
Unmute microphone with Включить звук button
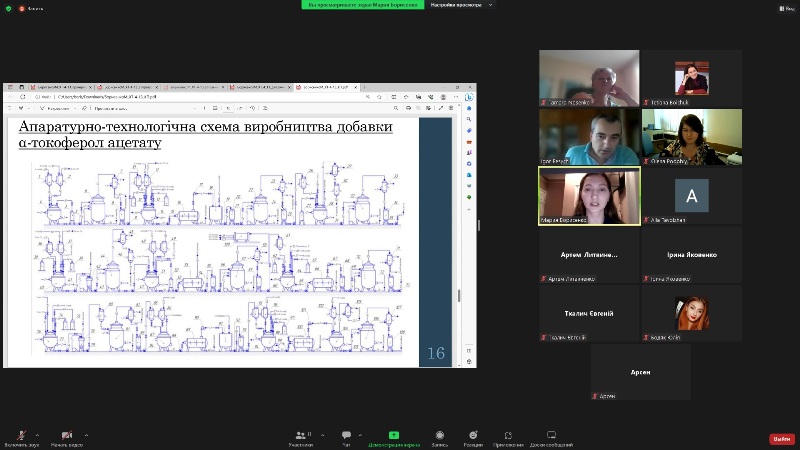point(21,438)
